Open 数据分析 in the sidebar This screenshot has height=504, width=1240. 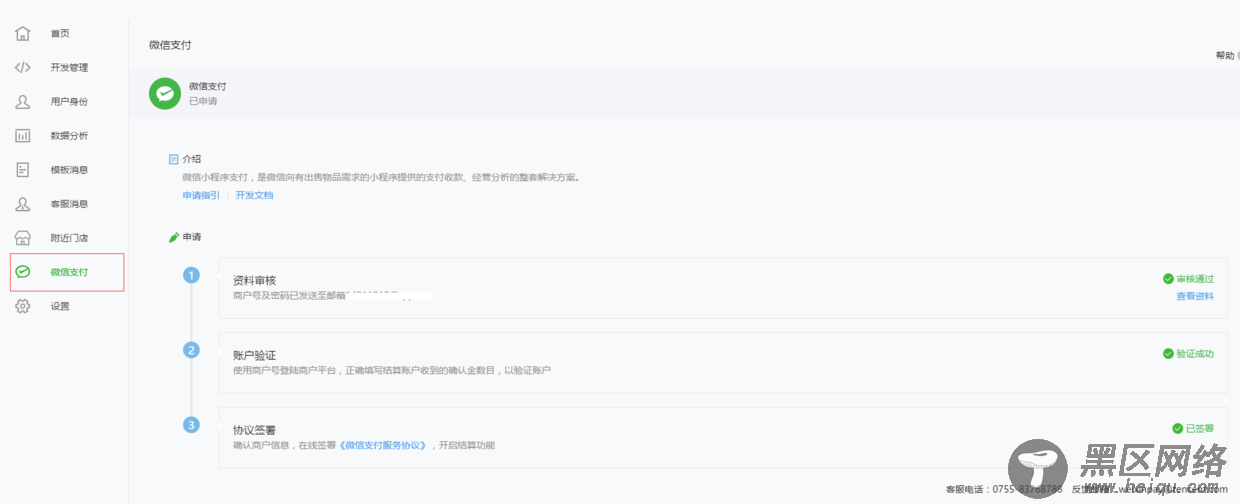point(70,135)
